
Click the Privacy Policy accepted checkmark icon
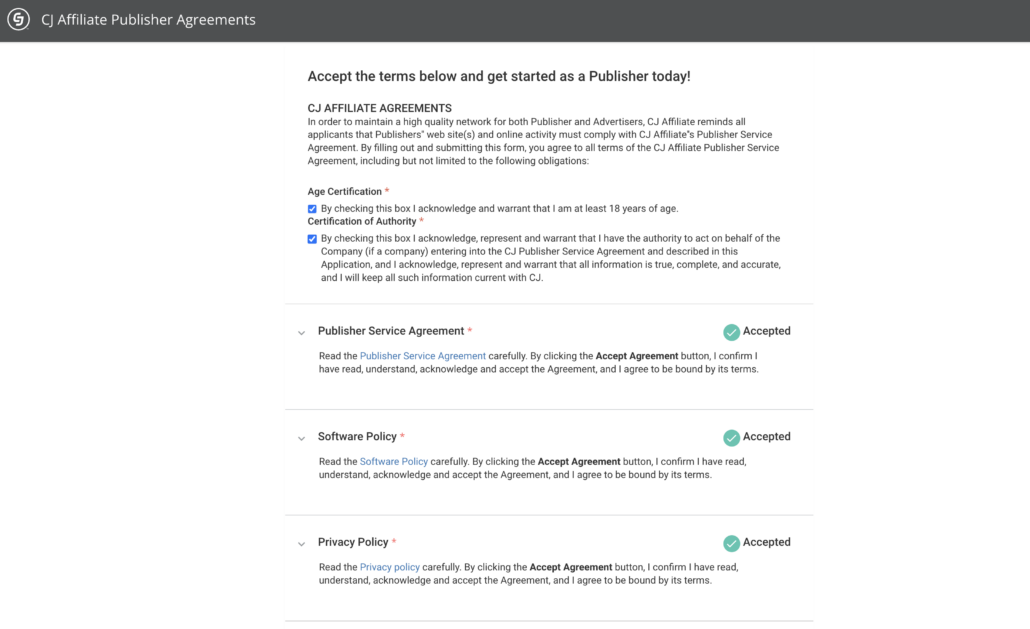732,543
